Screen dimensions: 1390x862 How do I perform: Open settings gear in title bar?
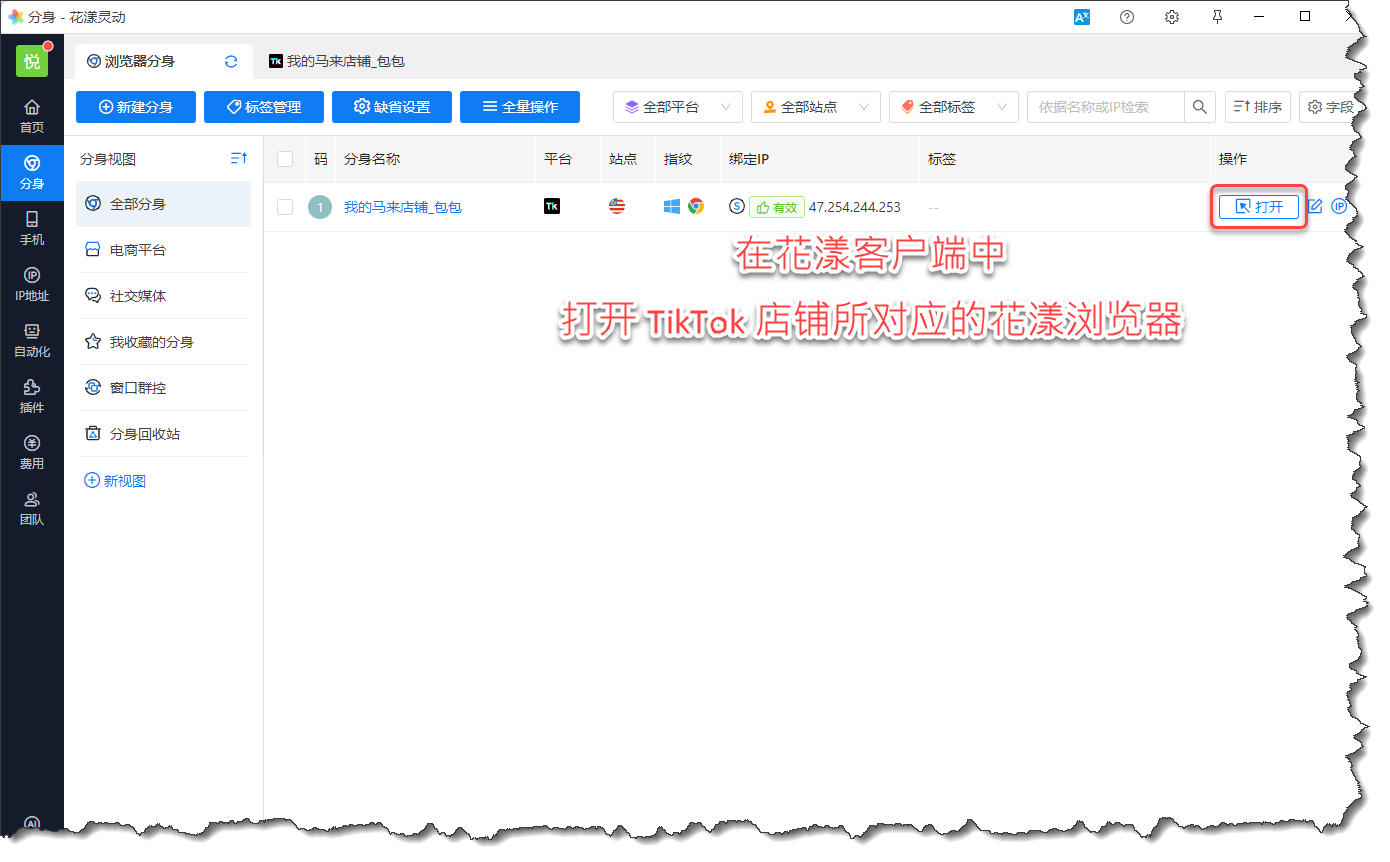pos(1172,17)
